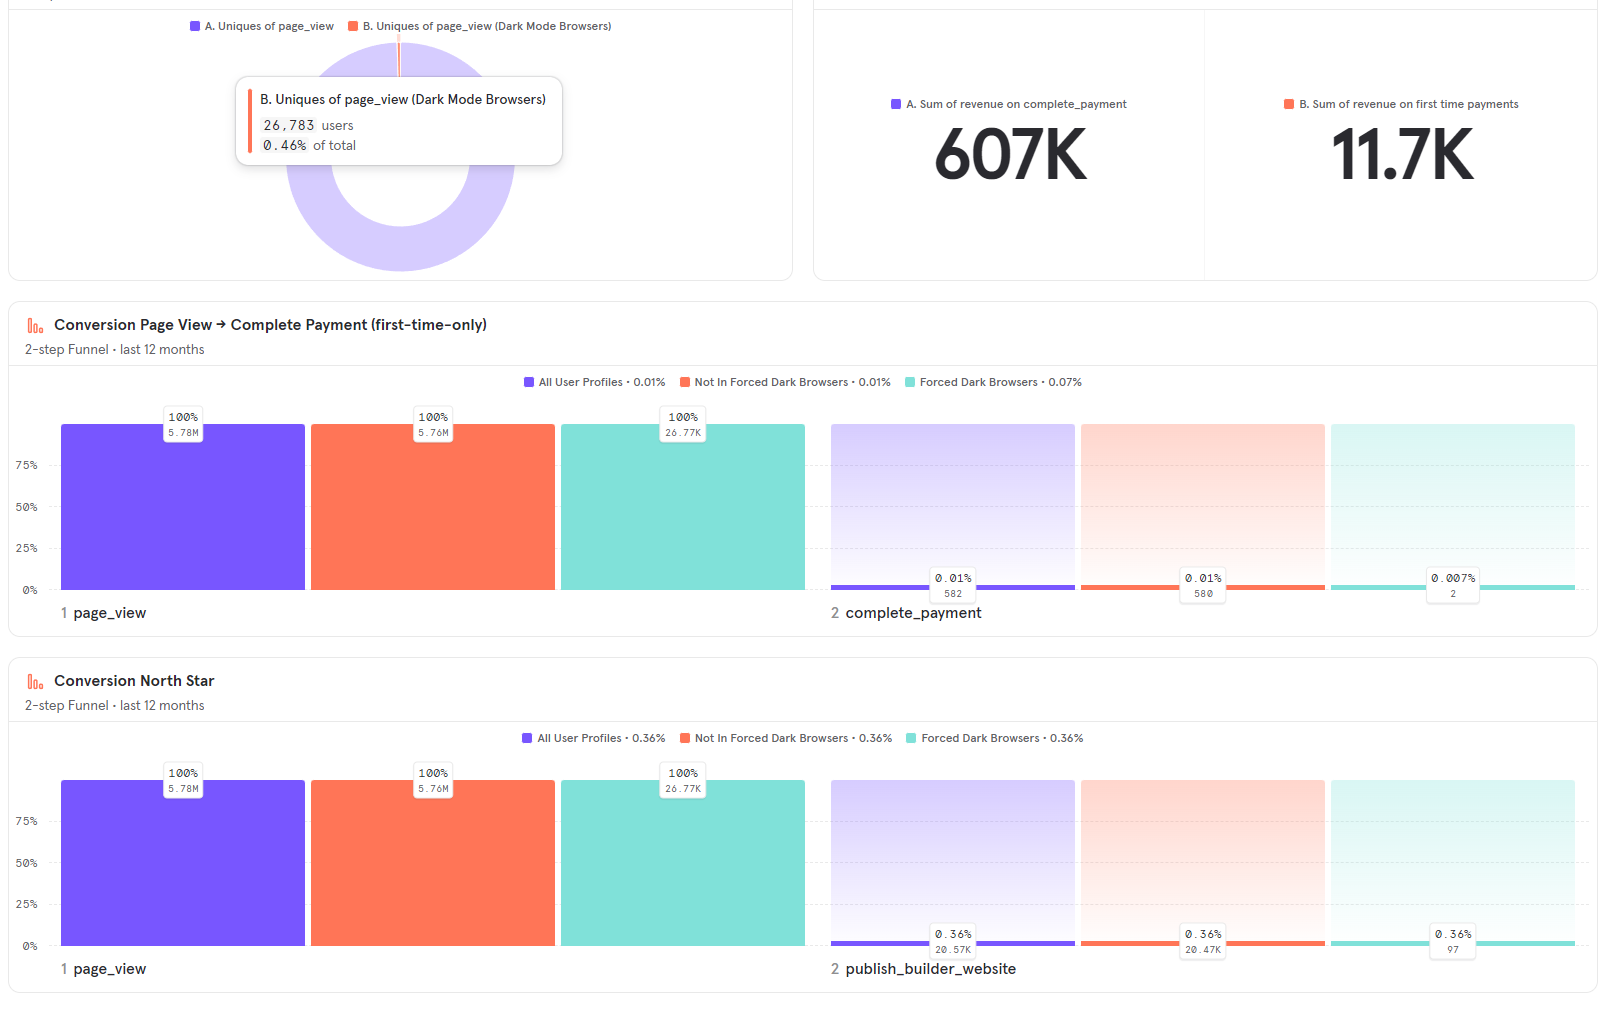Click orange swatch beside revenue on first time payments
This screenshot has width=1610, height=1009.
coord(1289,104)
